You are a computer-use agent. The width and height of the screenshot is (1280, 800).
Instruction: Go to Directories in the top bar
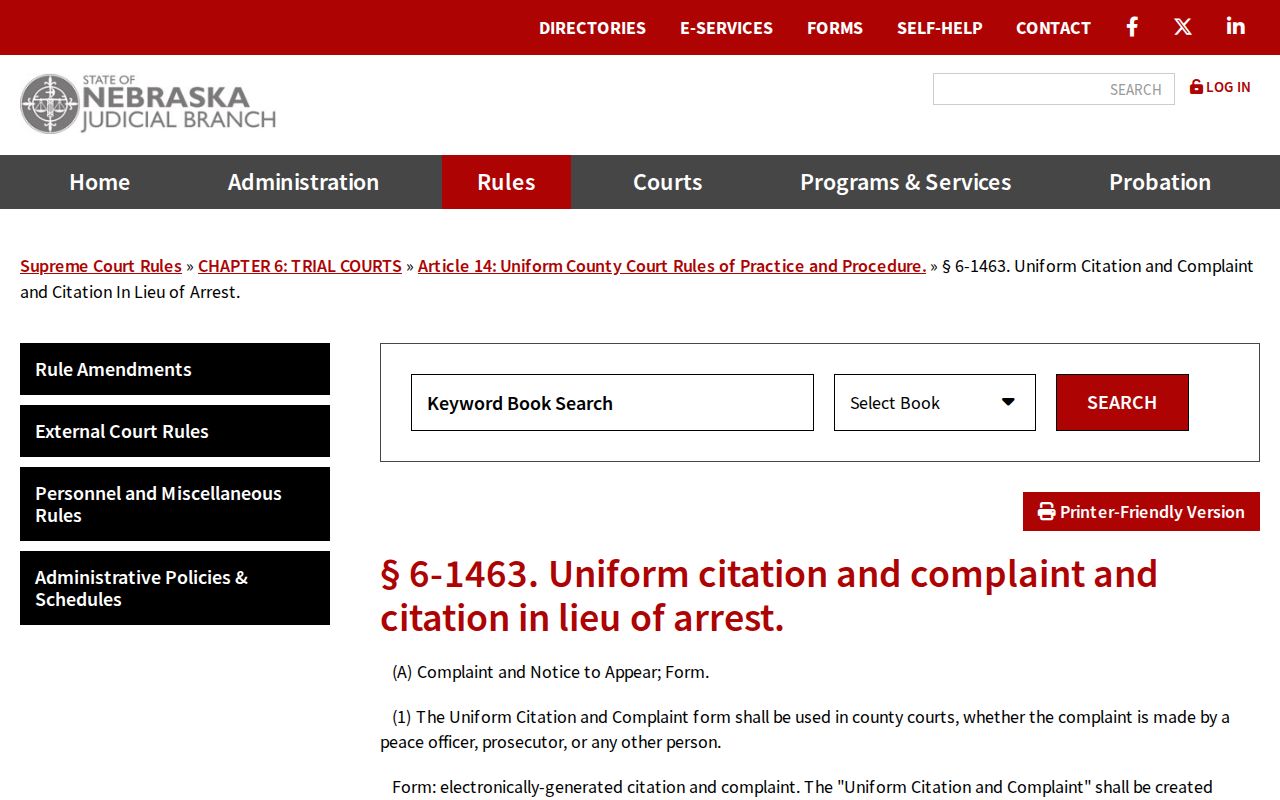click(592, 28)
